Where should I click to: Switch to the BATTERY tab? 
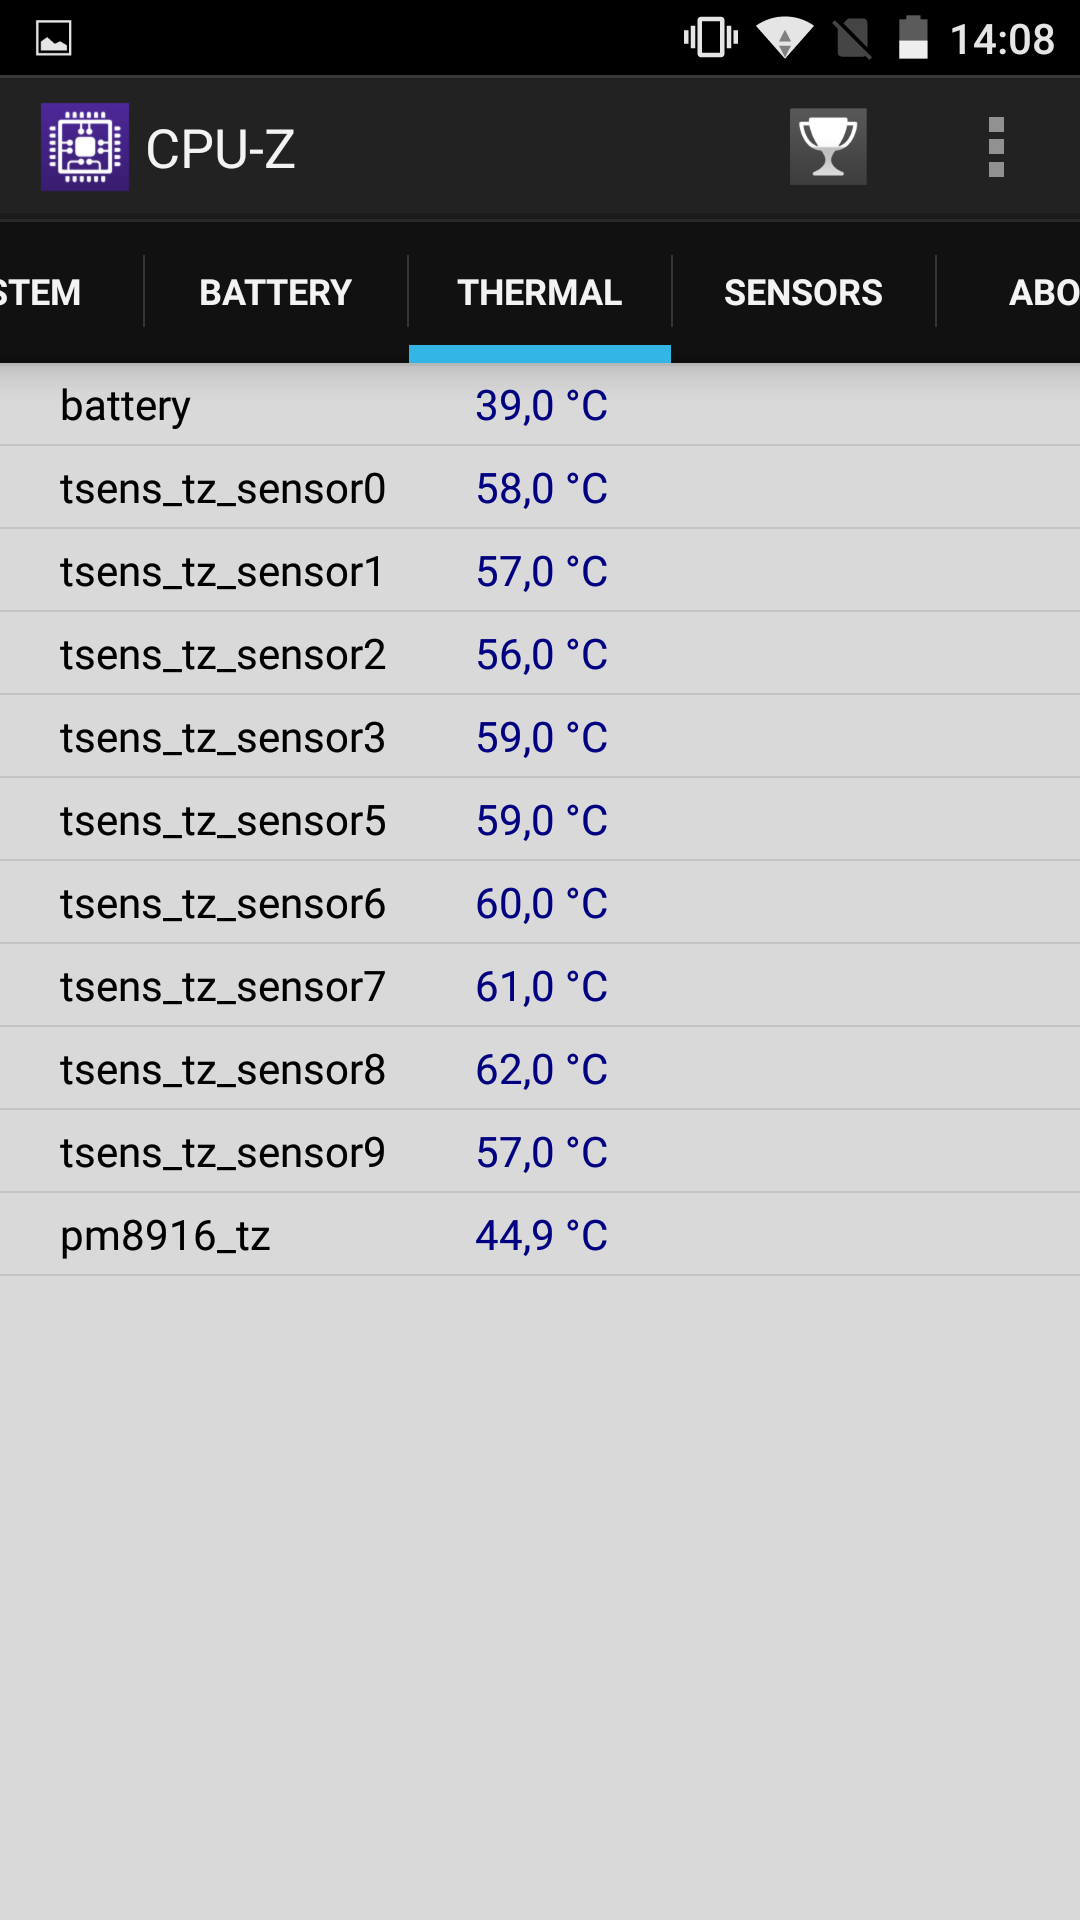click(x=276, y=292)
